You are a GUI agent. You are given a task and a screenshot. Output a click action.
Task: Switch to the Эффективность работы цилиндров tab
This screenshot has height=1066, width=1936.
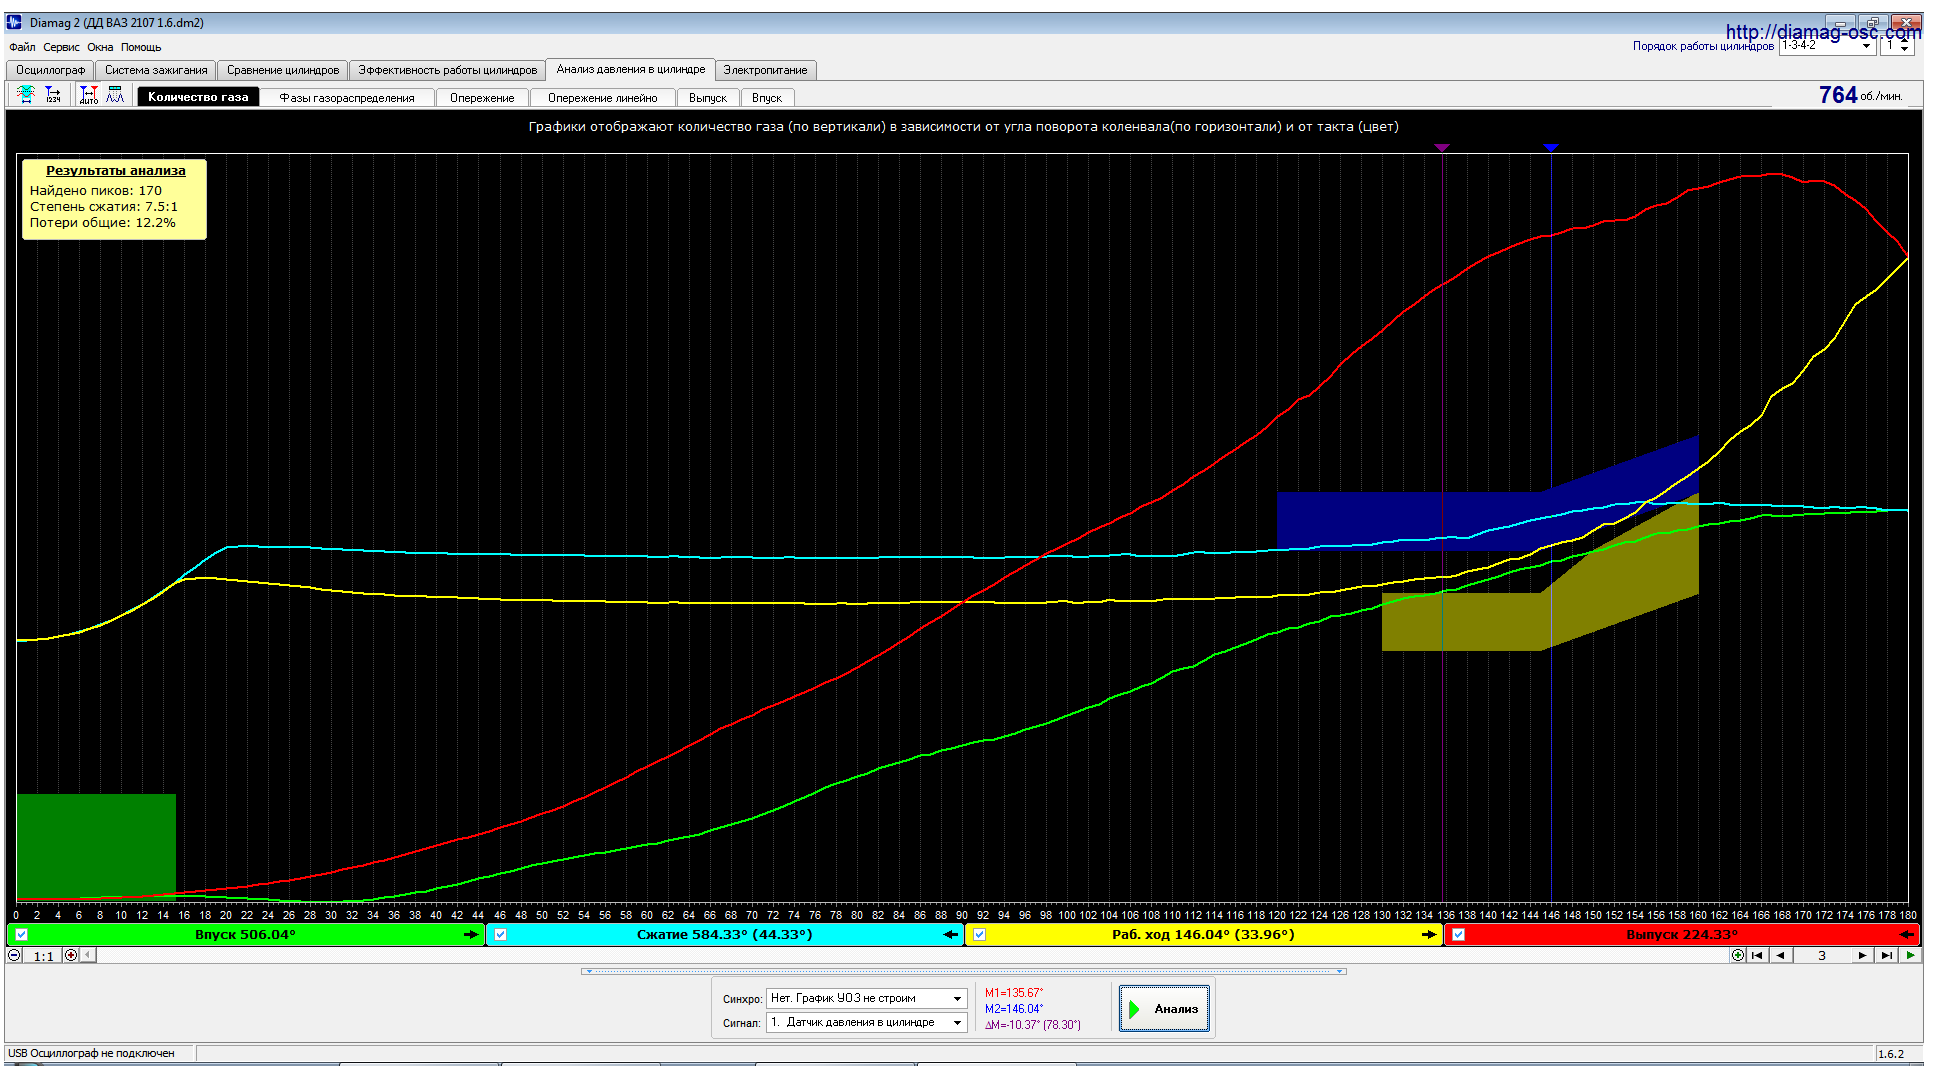pyautogui.click(x=448, y=70)
